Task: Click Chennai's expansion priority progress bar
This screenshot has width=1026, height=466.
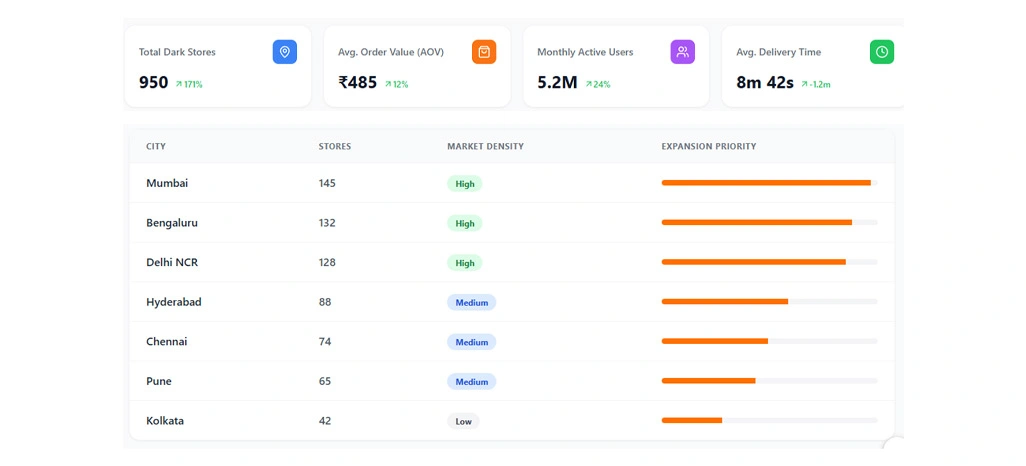Action: (768, 341)
